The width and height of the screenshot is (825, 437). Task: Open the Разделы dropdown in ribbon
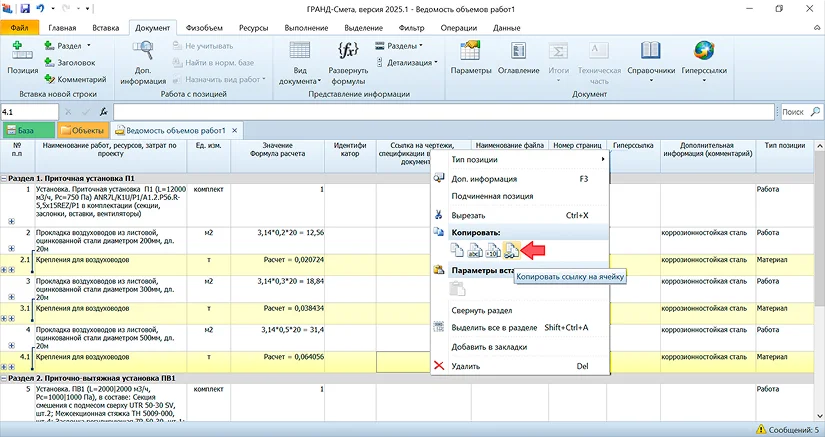coord(399,46)
